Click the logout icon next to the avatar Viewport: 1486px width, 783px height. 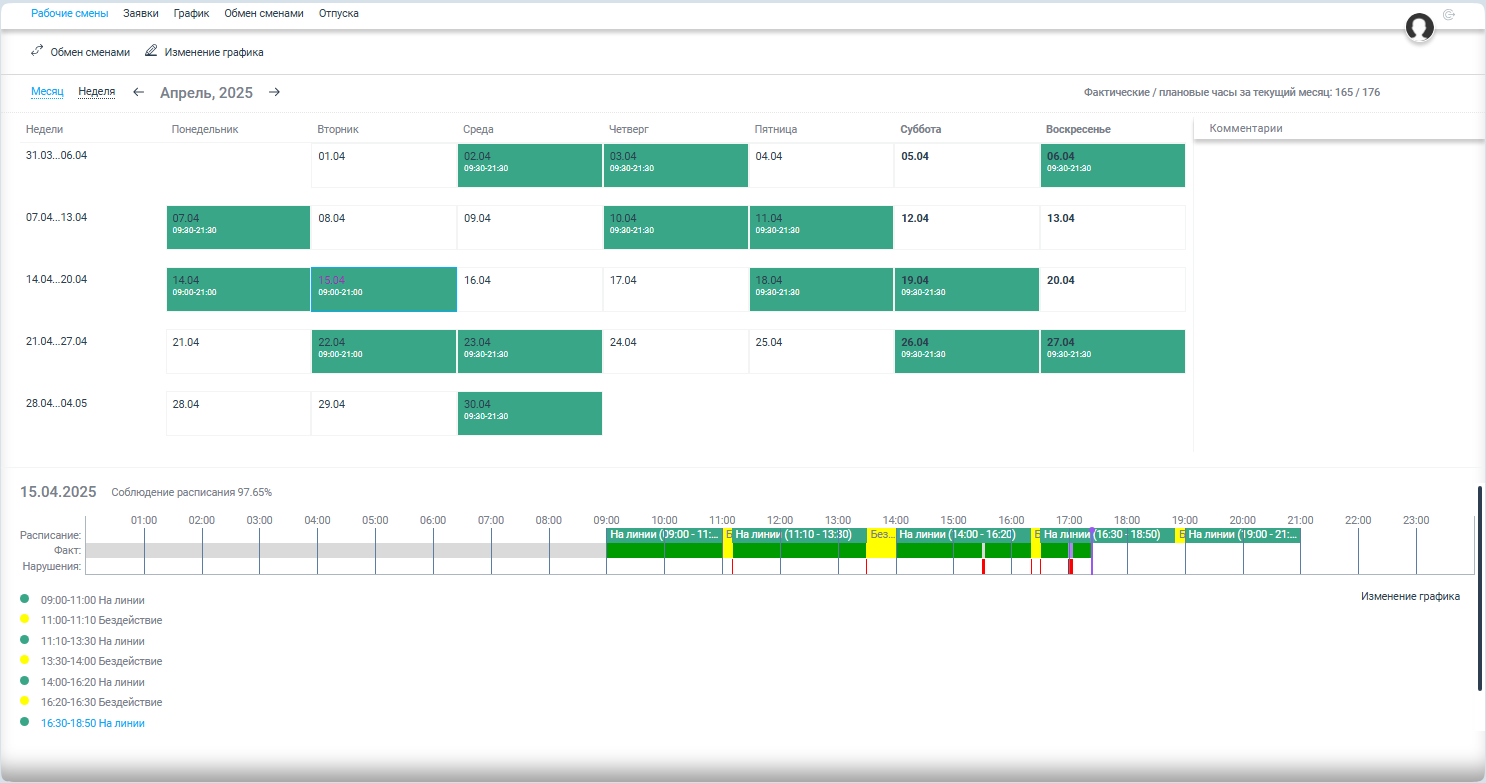pyautogui.click(x=1449, y=14)
